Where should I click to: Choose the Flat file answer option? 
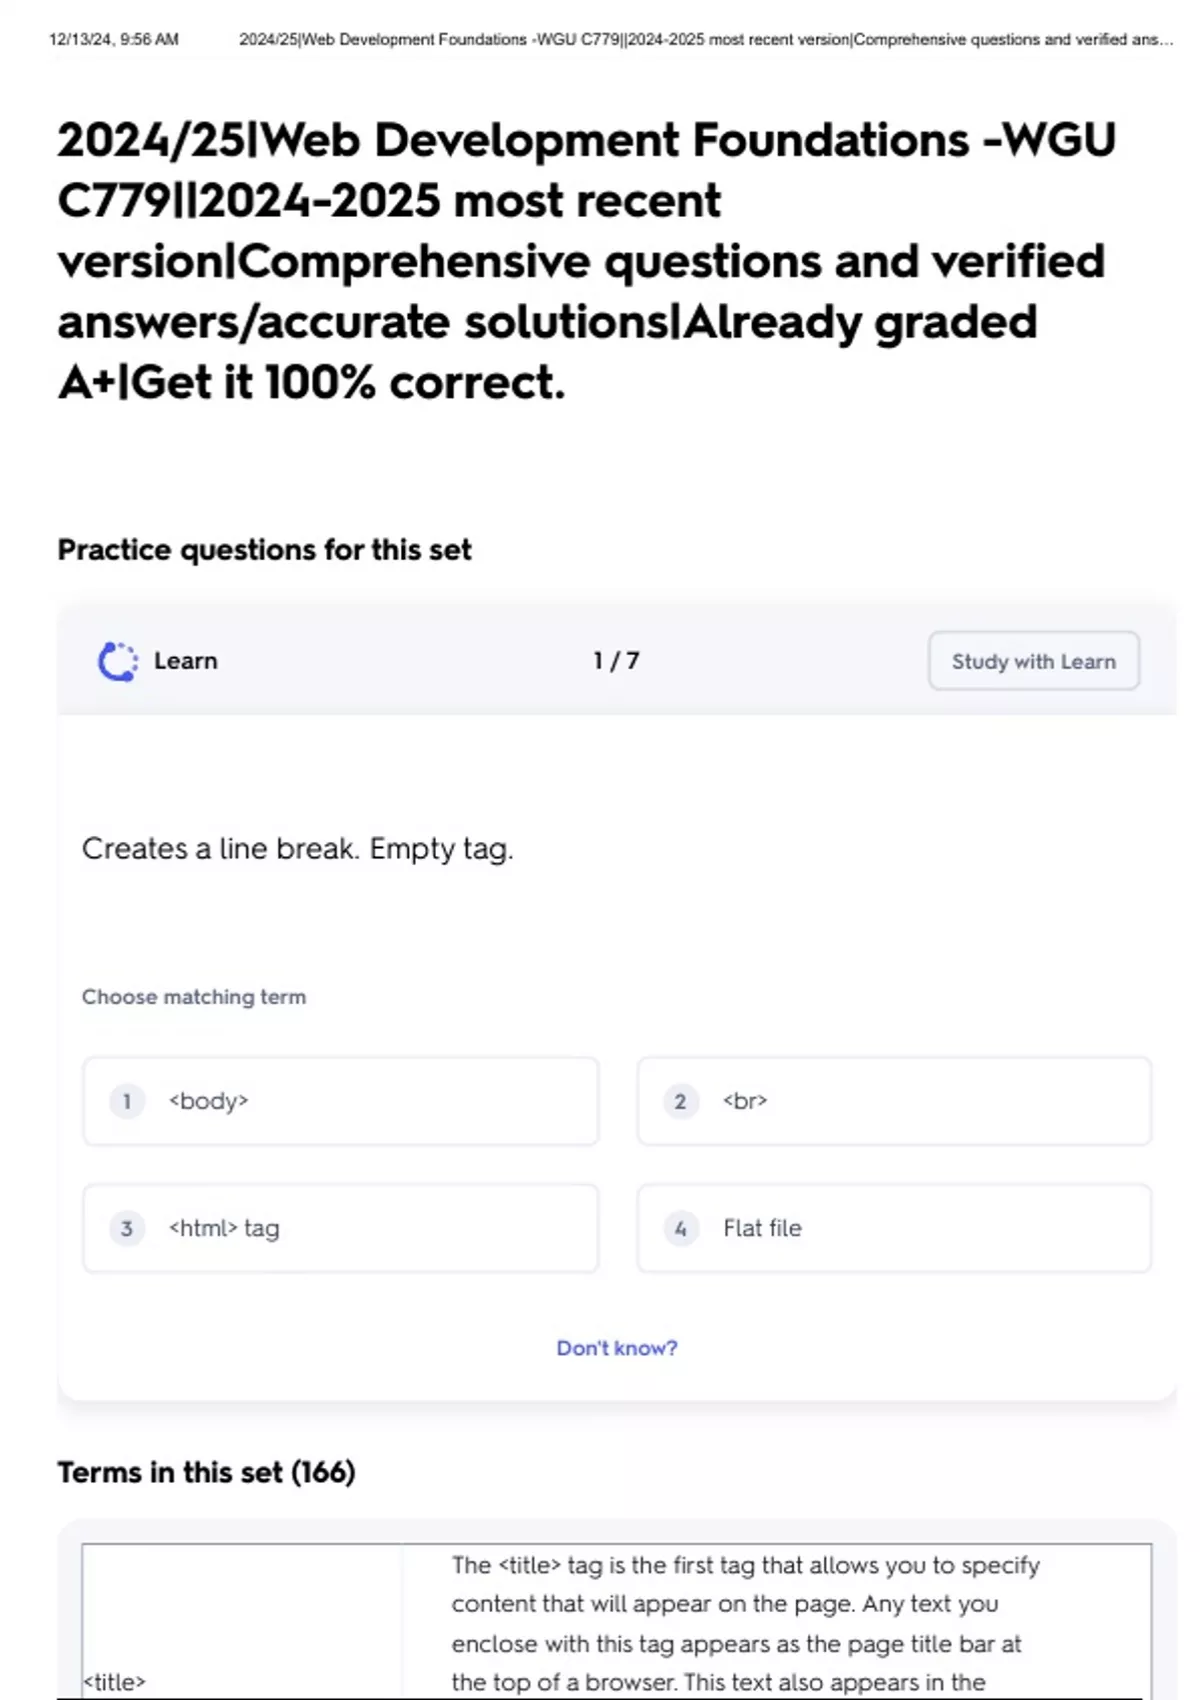coord(894,1228)
